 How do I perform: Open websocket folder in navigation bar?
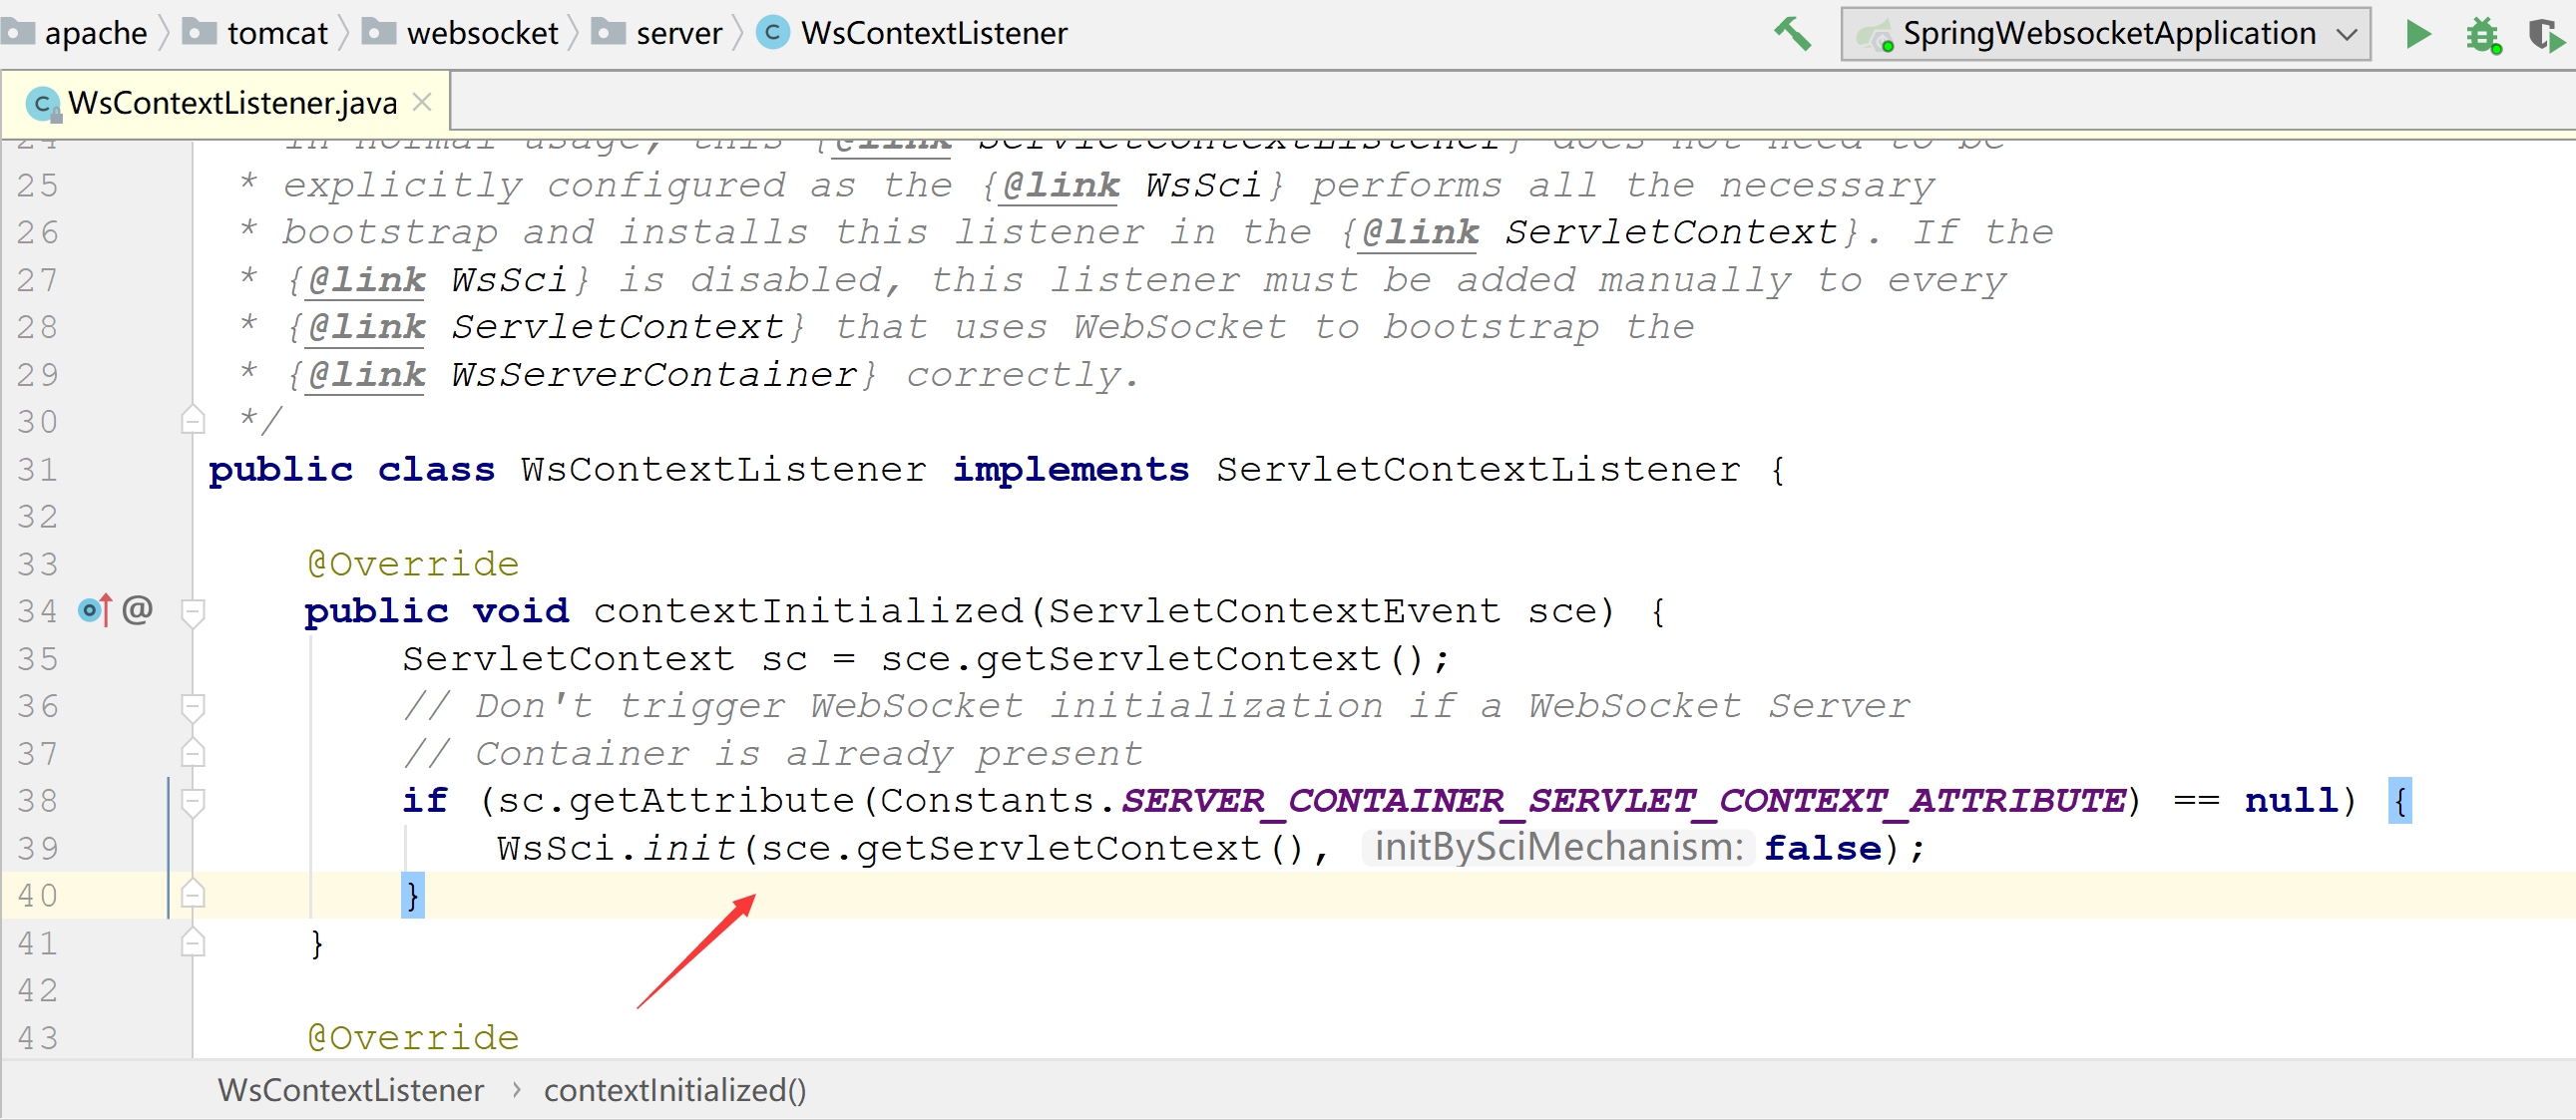(482, 33)
